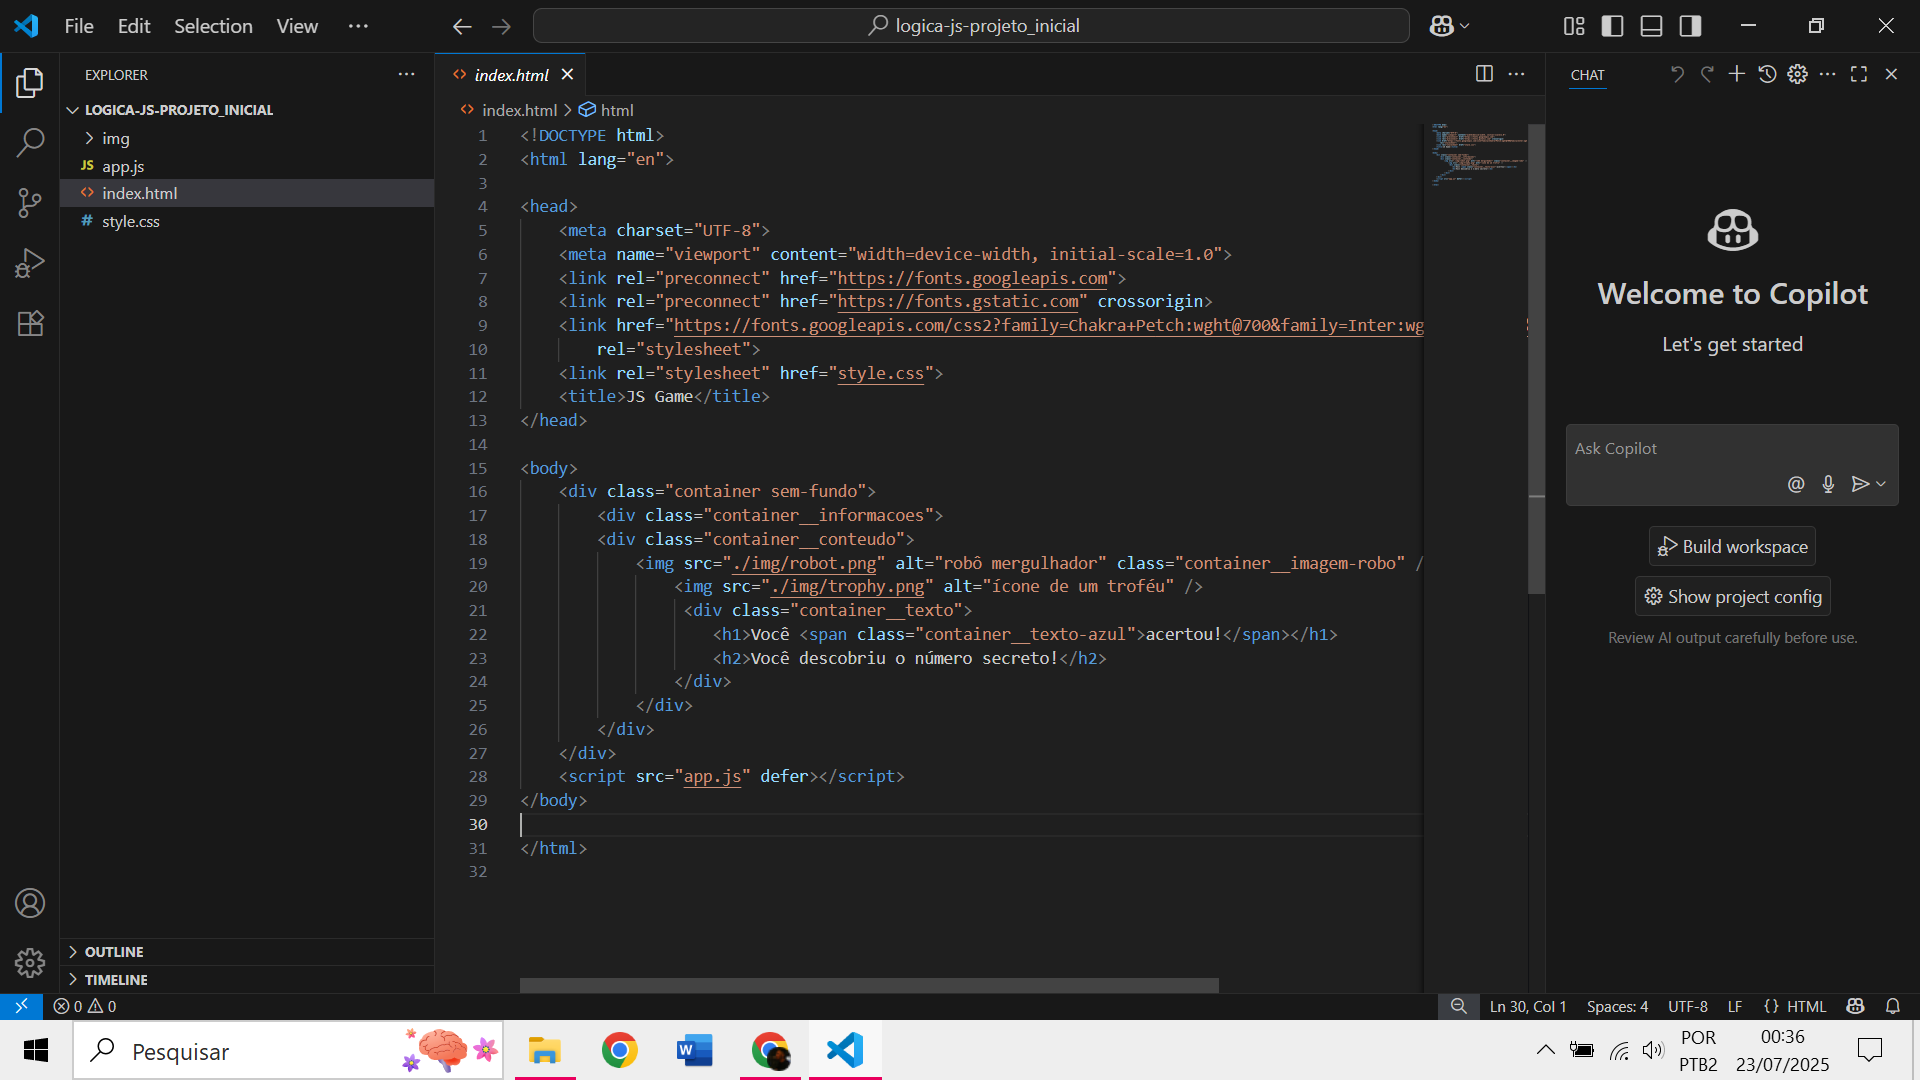Toggle primary side bar visibility

(x=1612, y=26)
